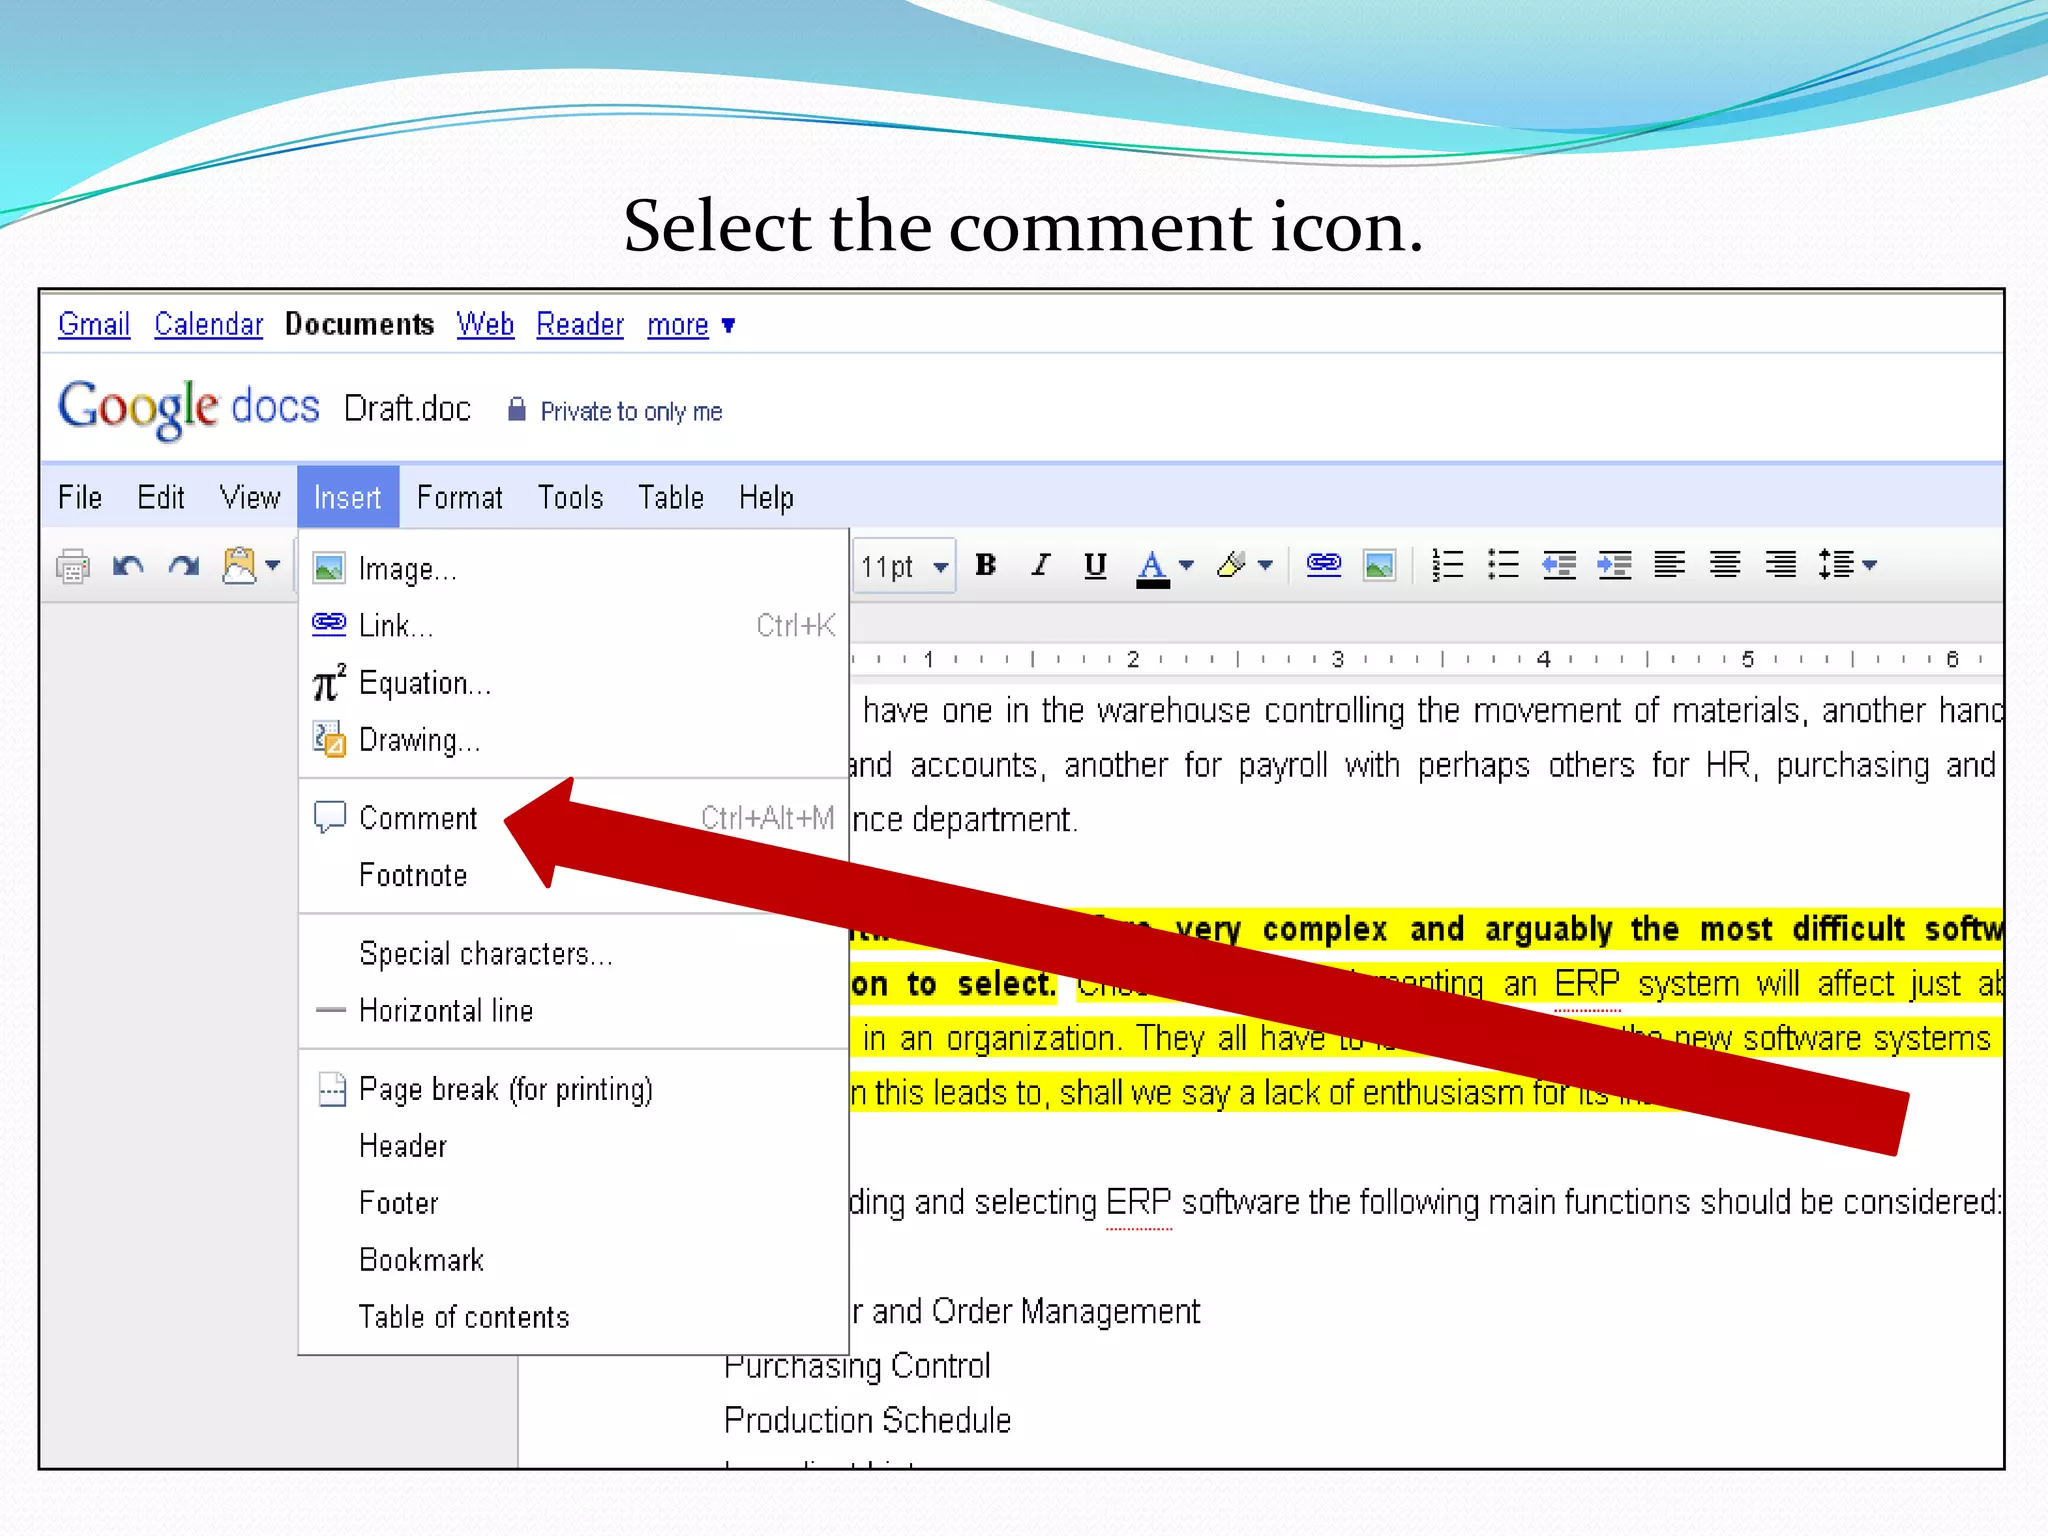Viewport: 2048px width, 1536px height.
Task: Choose Drawing... from Insert menu
Action: pyautogui.click(x=573, y=740)
